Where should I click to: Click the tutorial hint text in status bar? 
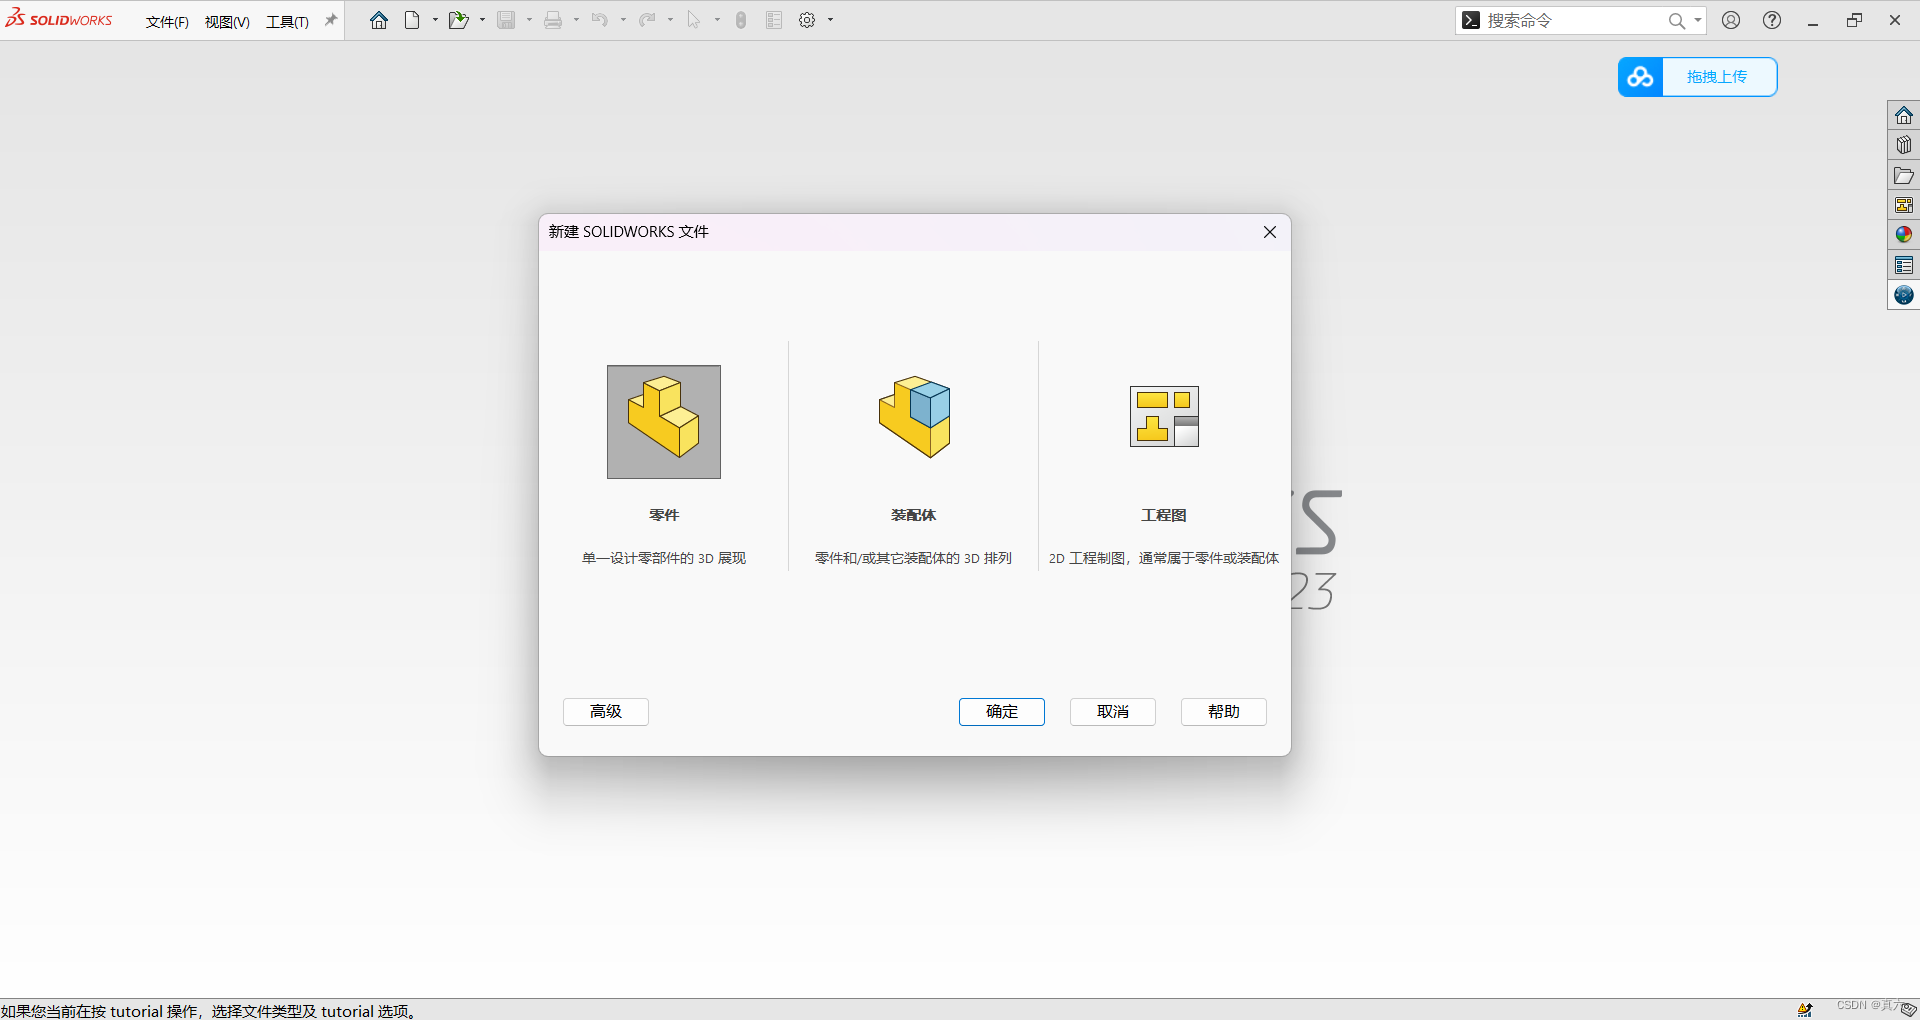click(x=209, y=1011)
